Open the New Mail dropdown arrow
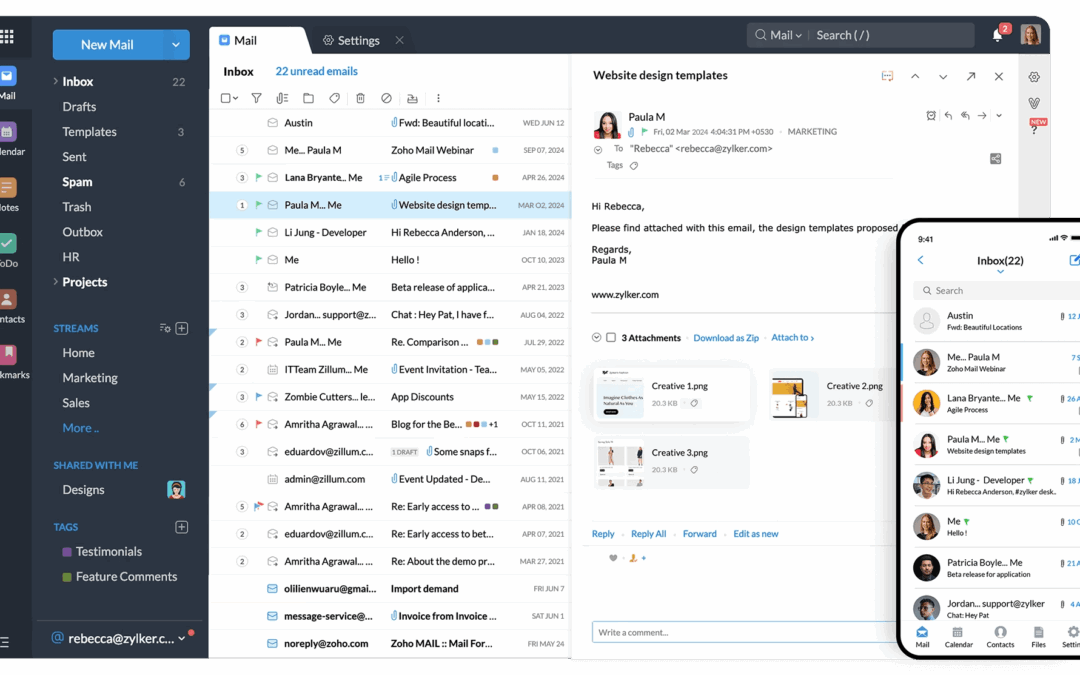This screenshot has height=675, width=1080. (x=176, y=45)
